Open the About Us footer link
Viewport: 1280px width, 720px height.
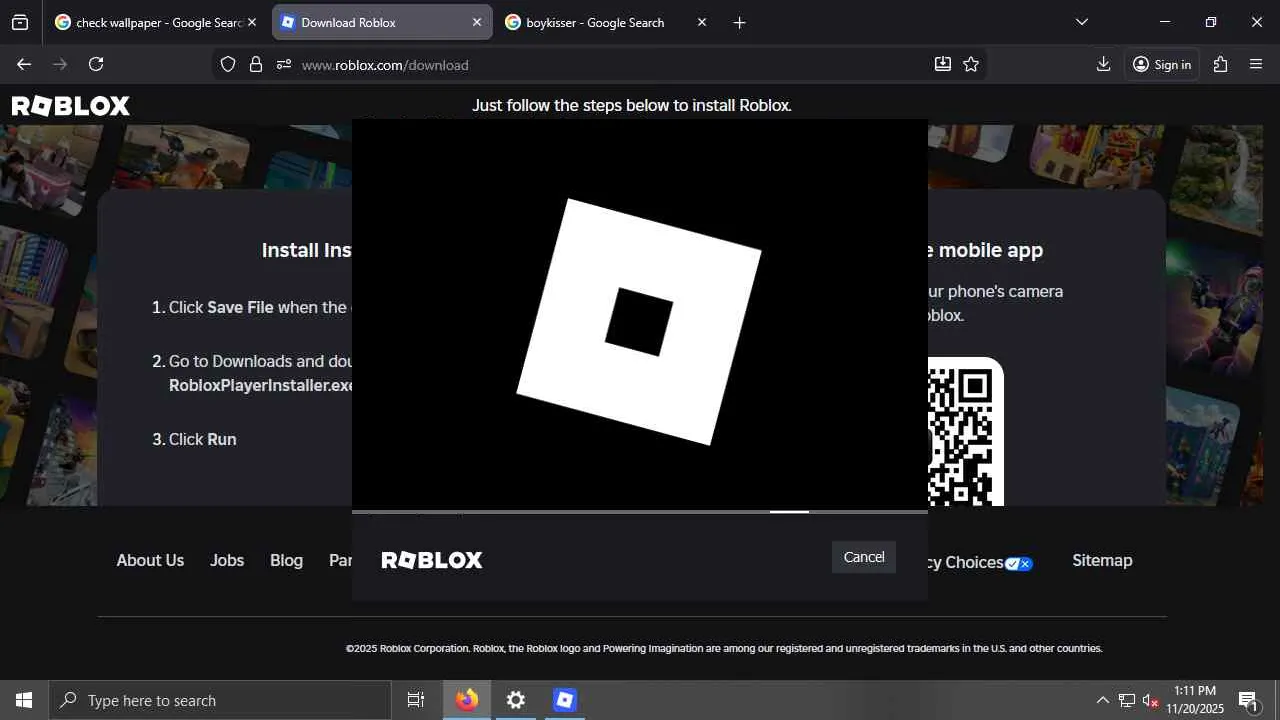click(150, 561)
